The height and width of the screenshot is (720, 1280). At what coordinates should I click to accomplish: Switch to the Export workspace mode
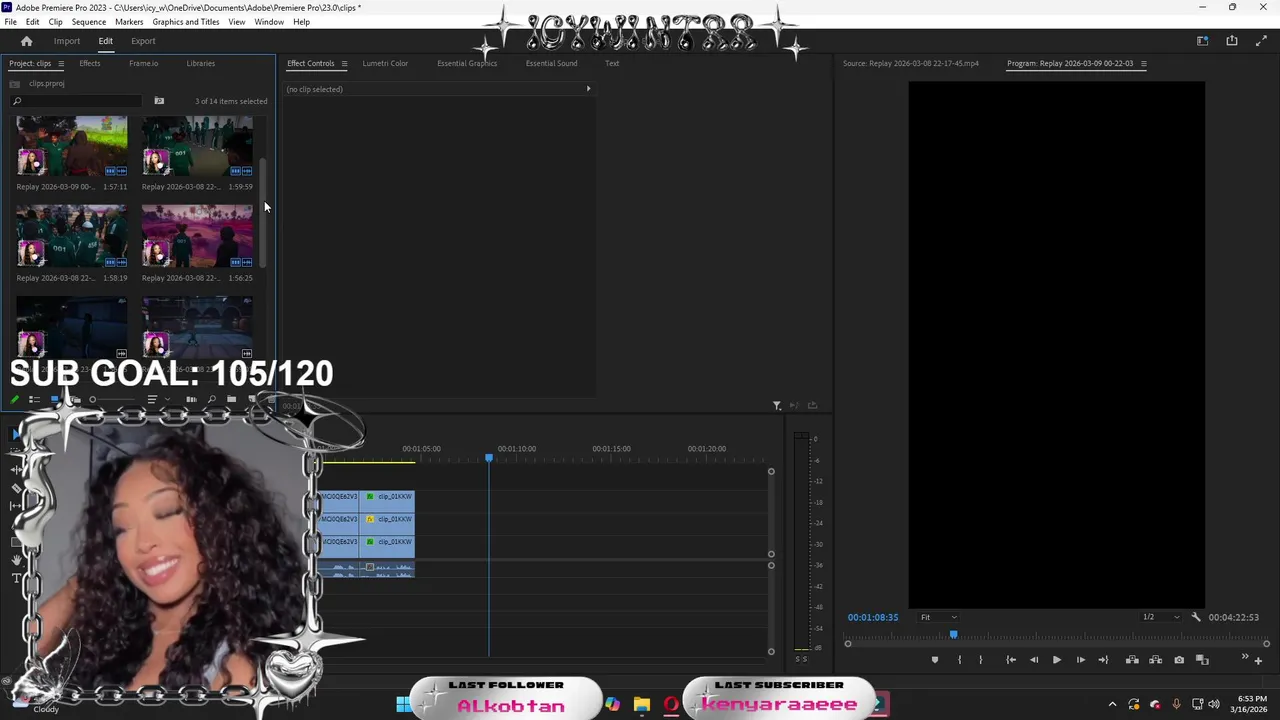click(x=143, y=41)
